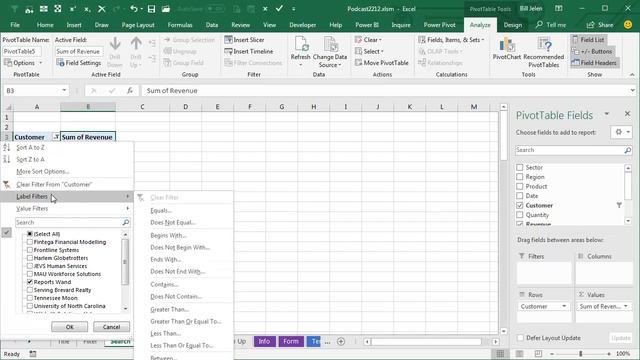This screenshot has height=360, width=640.
Task: Click Tell me search box
Action: tap(551, 25)
